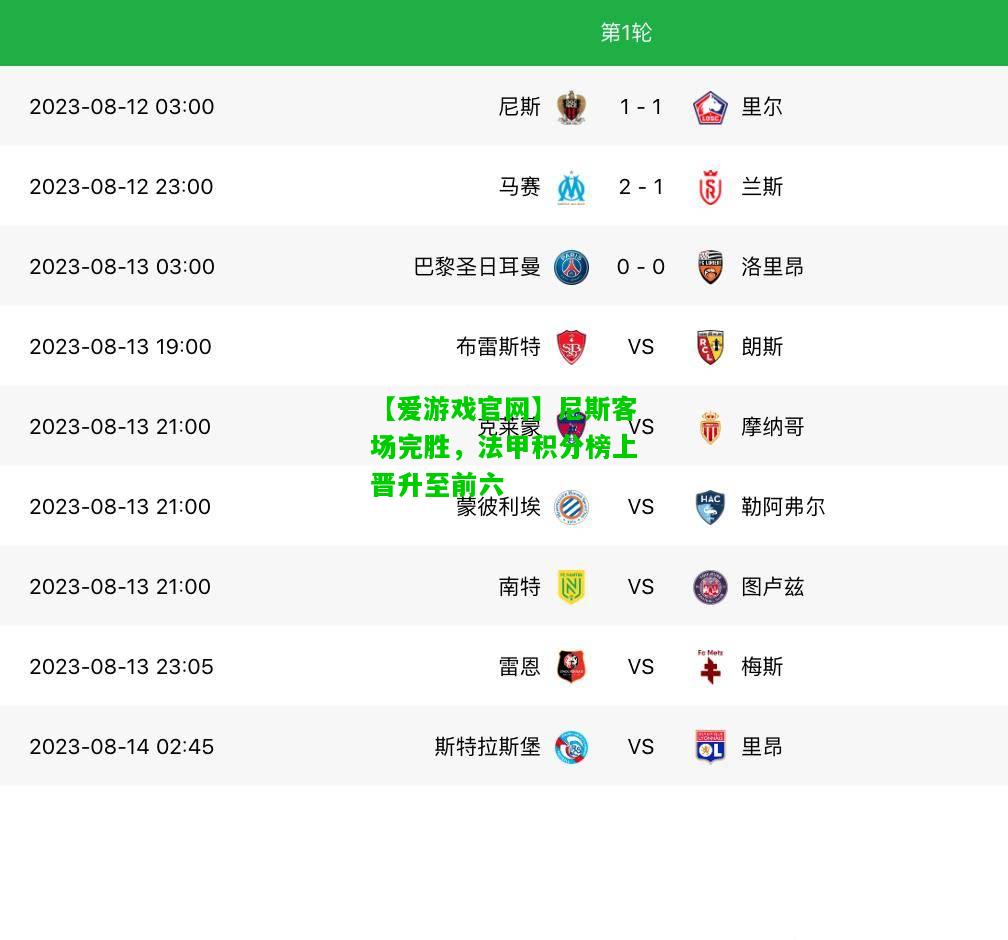Click the 图卢兹 team name
1008x940 pixels.
pos(772,587)
